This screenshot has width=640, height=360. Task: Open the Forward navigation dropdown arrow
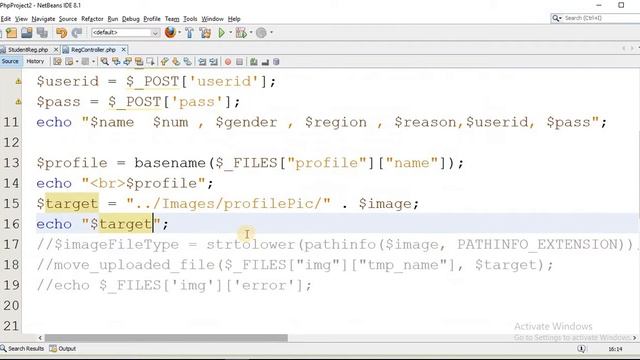(93, 62)
